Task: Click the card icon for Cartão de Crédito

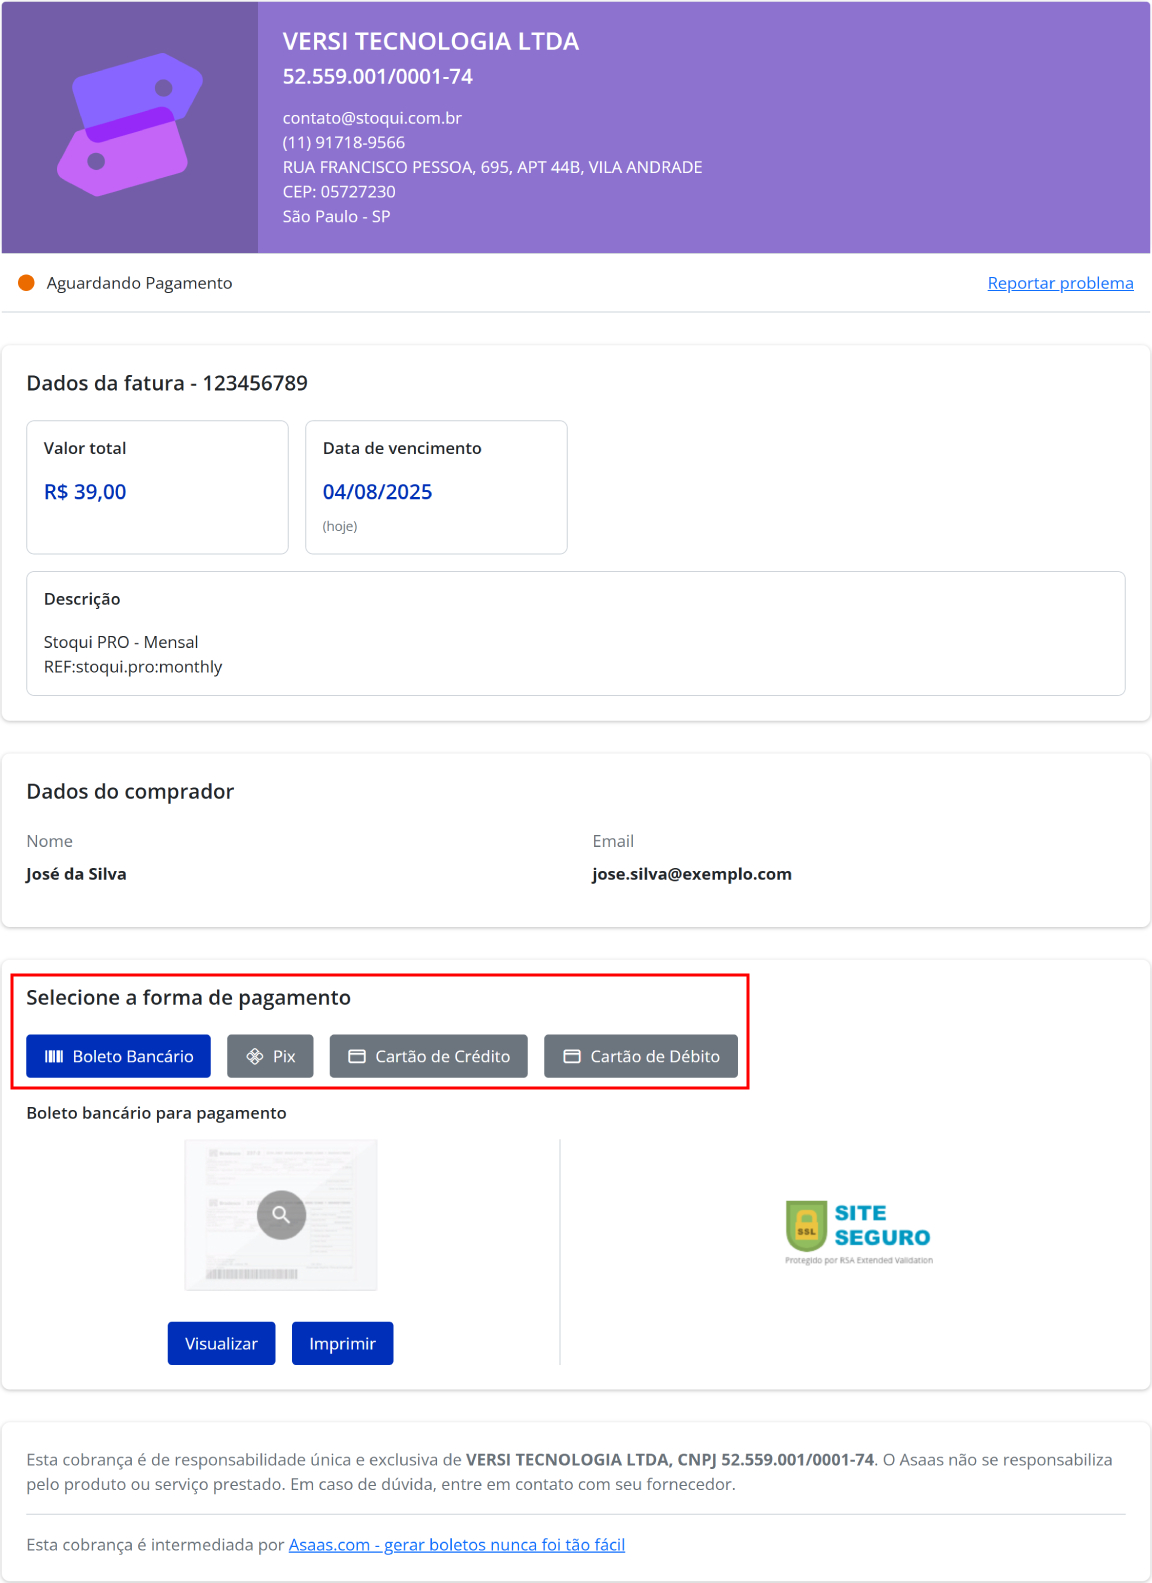Action: [x=356, y=1056]
